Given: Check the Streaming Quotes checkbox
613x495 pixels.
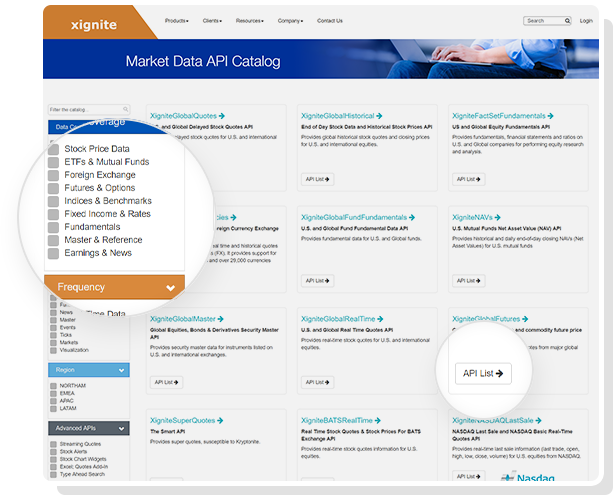Looking at the screenshot, I should 53,444.
